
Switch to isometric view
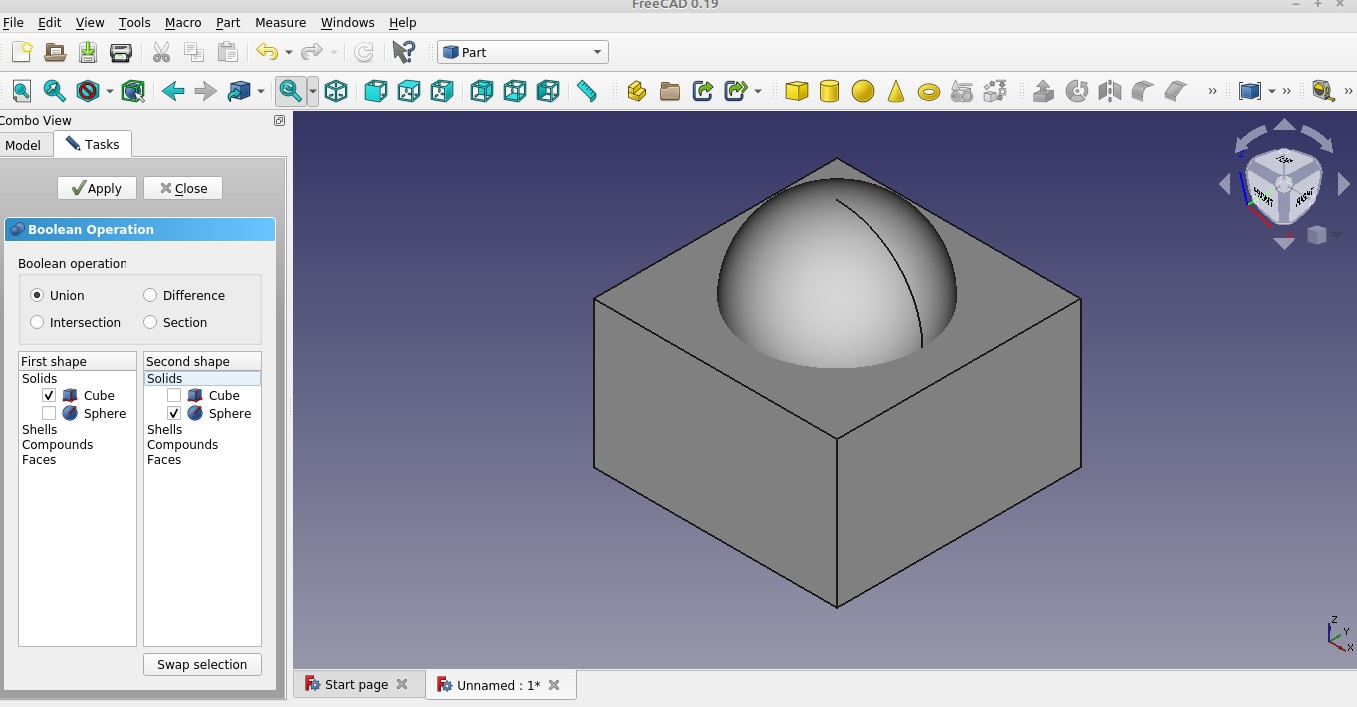[x=336, y=92]
